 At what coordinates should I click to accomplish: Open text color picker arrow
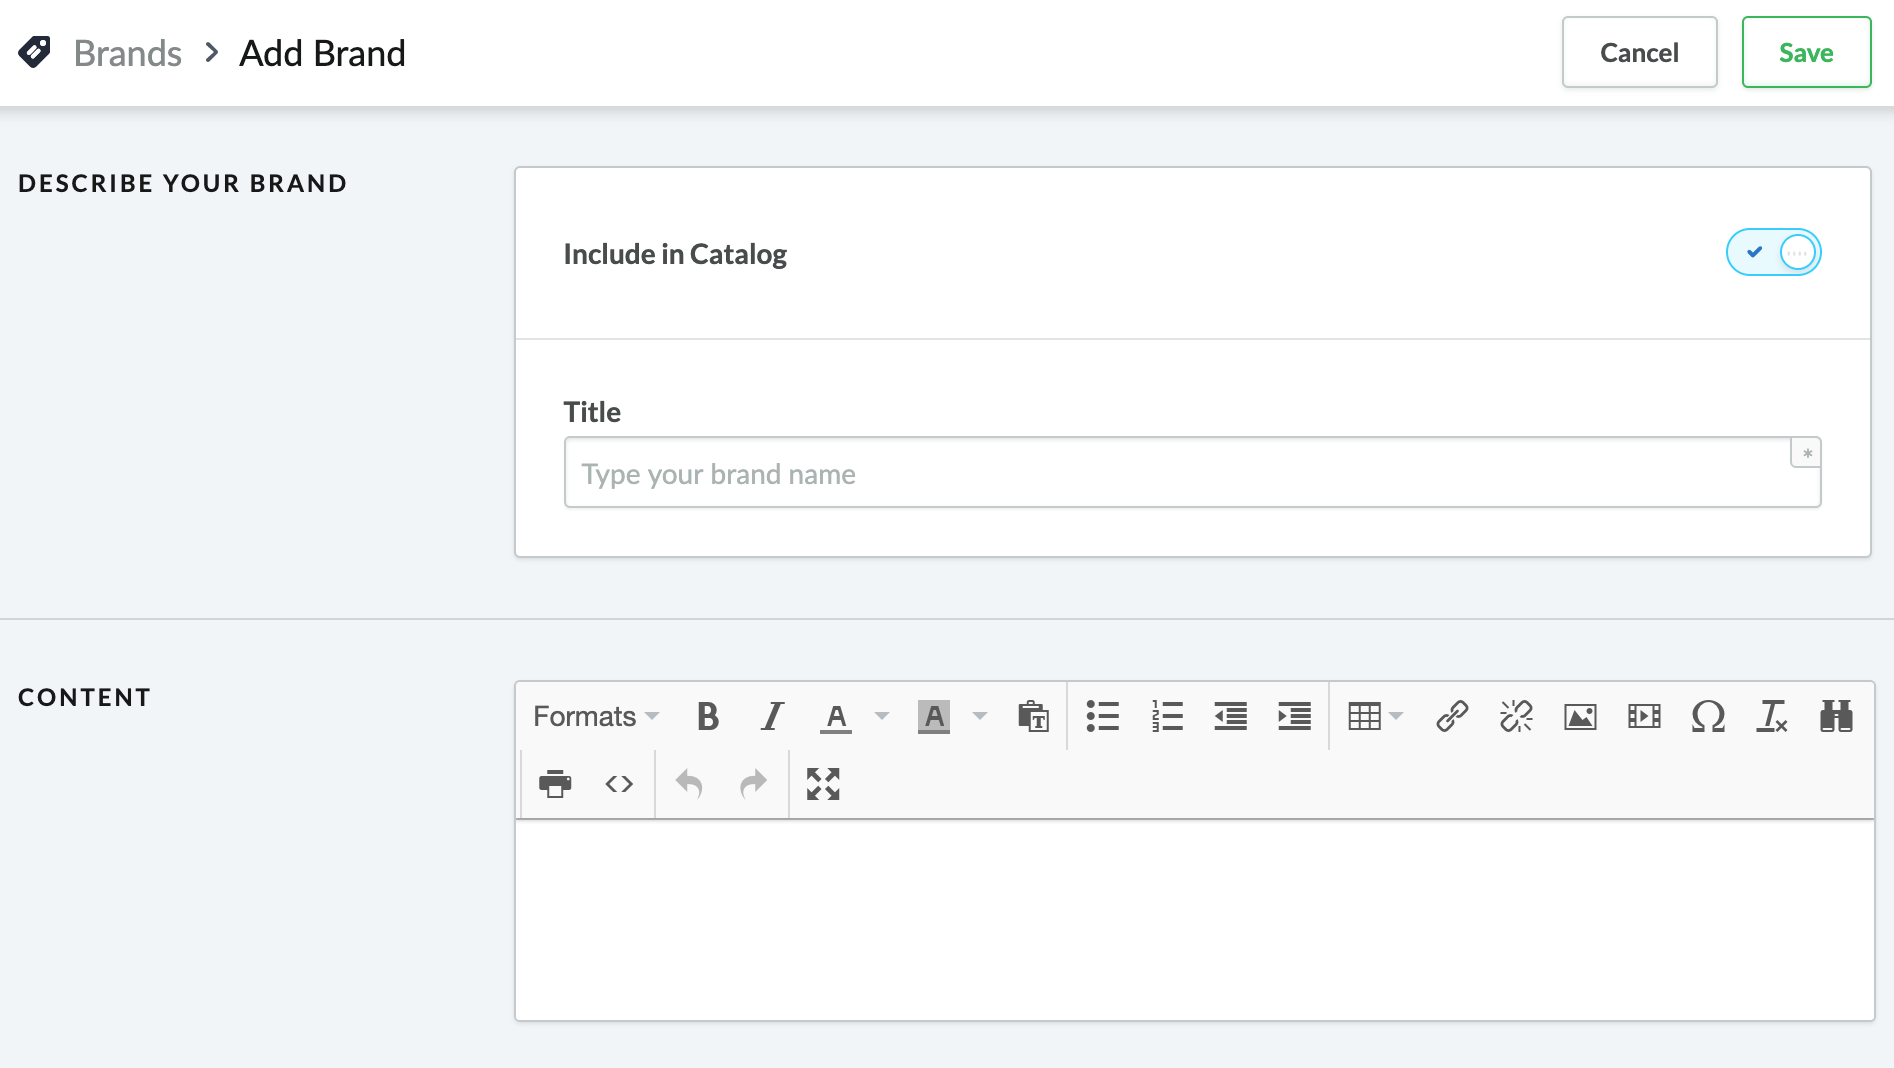coord(881,716)
